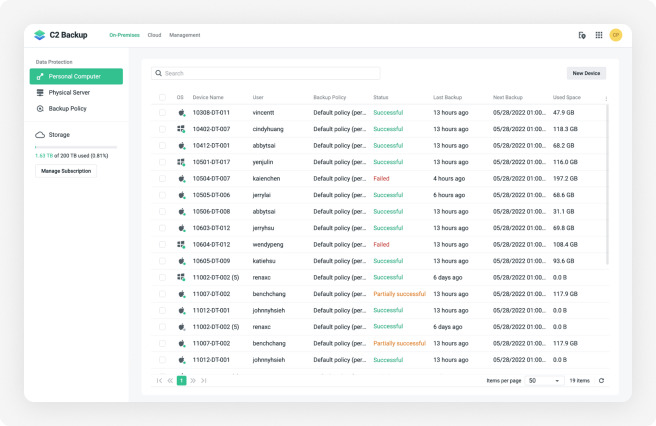656x426 pixels.
Task: Click the New Device button
Action: 585,73
